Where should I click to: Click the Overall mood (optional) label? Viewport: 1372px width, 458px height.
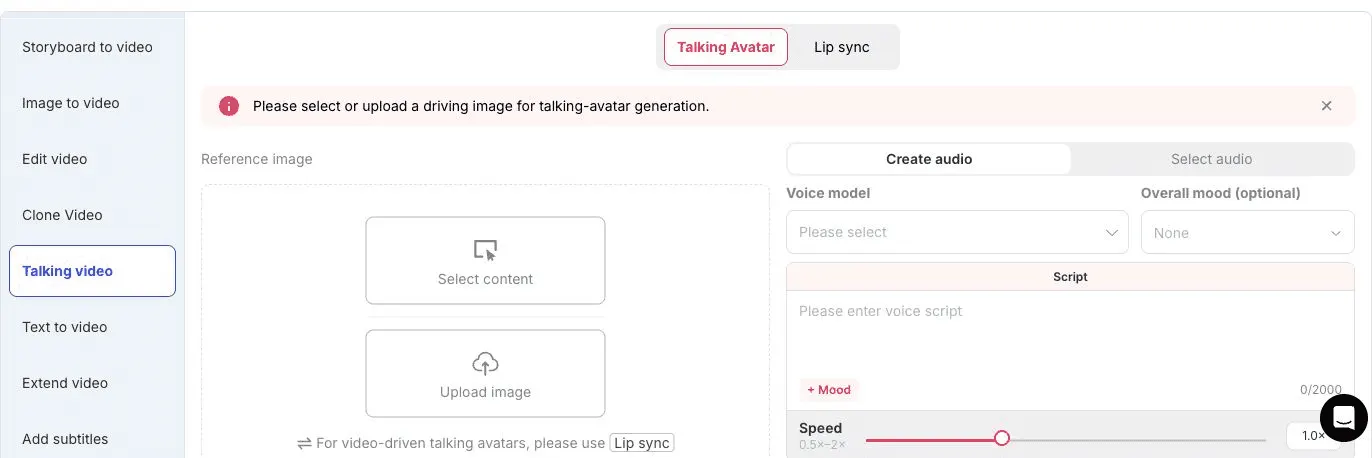tap(1221, 193)
